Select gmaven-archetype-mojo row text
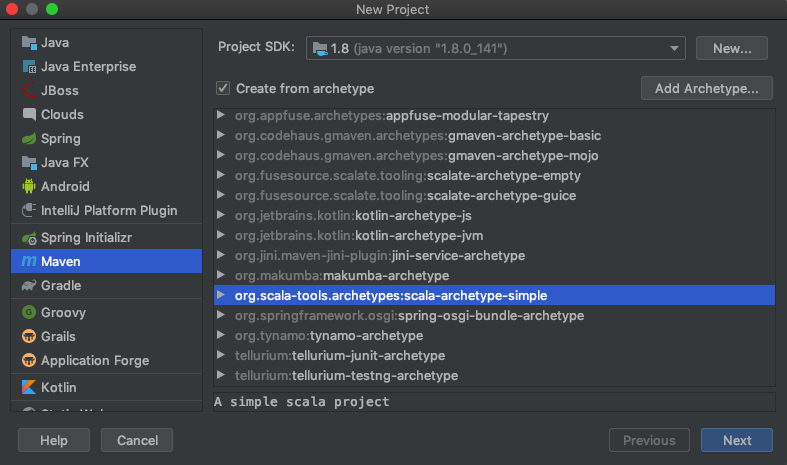The image size is (787, 465). pyautogui.click(x=417, y=156)
